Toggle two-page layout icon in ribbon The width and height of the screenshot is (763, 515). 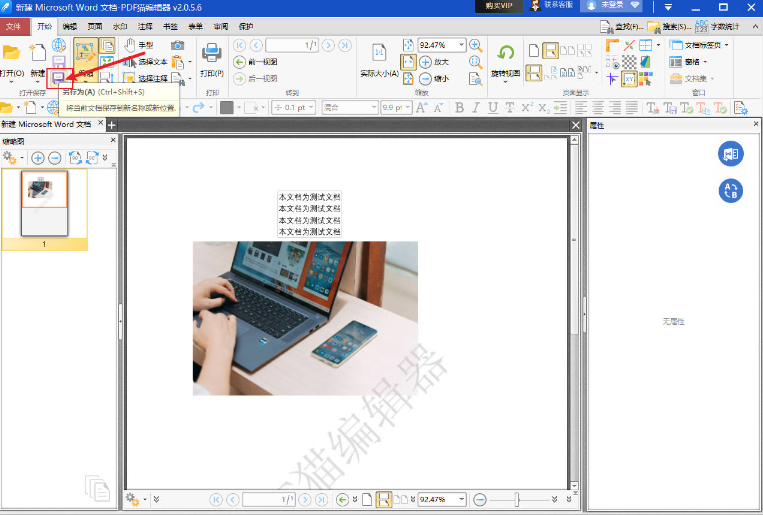click(567, 50)
